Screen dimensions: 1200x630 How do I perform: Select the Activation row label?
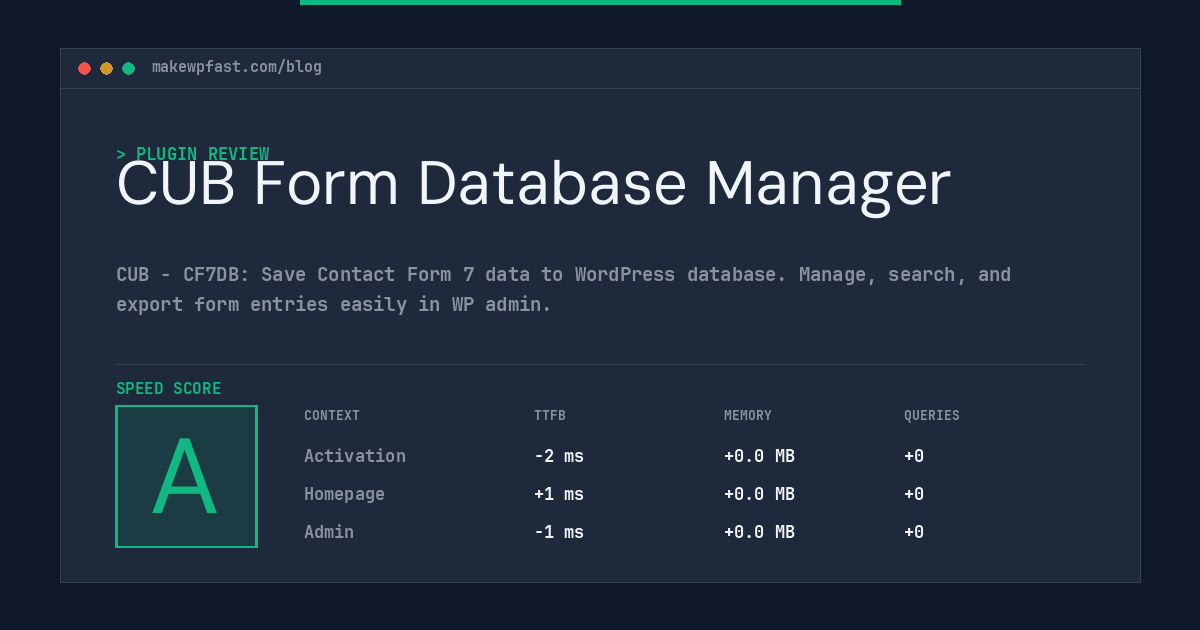(355, 456)
